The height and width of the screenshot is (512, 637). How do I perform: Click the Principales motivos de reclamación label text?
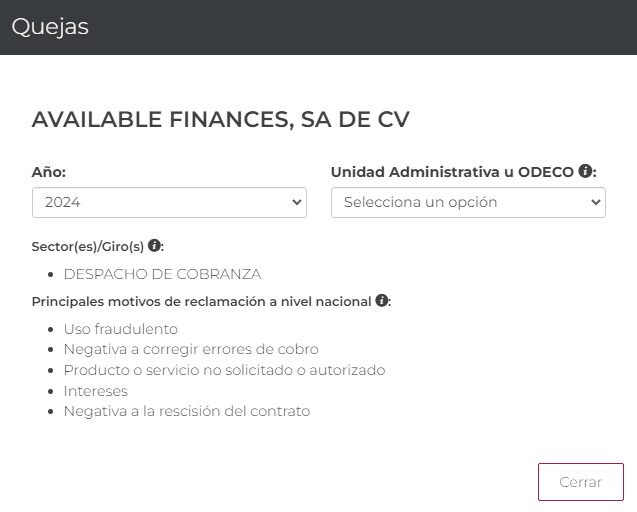click(202, 301)
